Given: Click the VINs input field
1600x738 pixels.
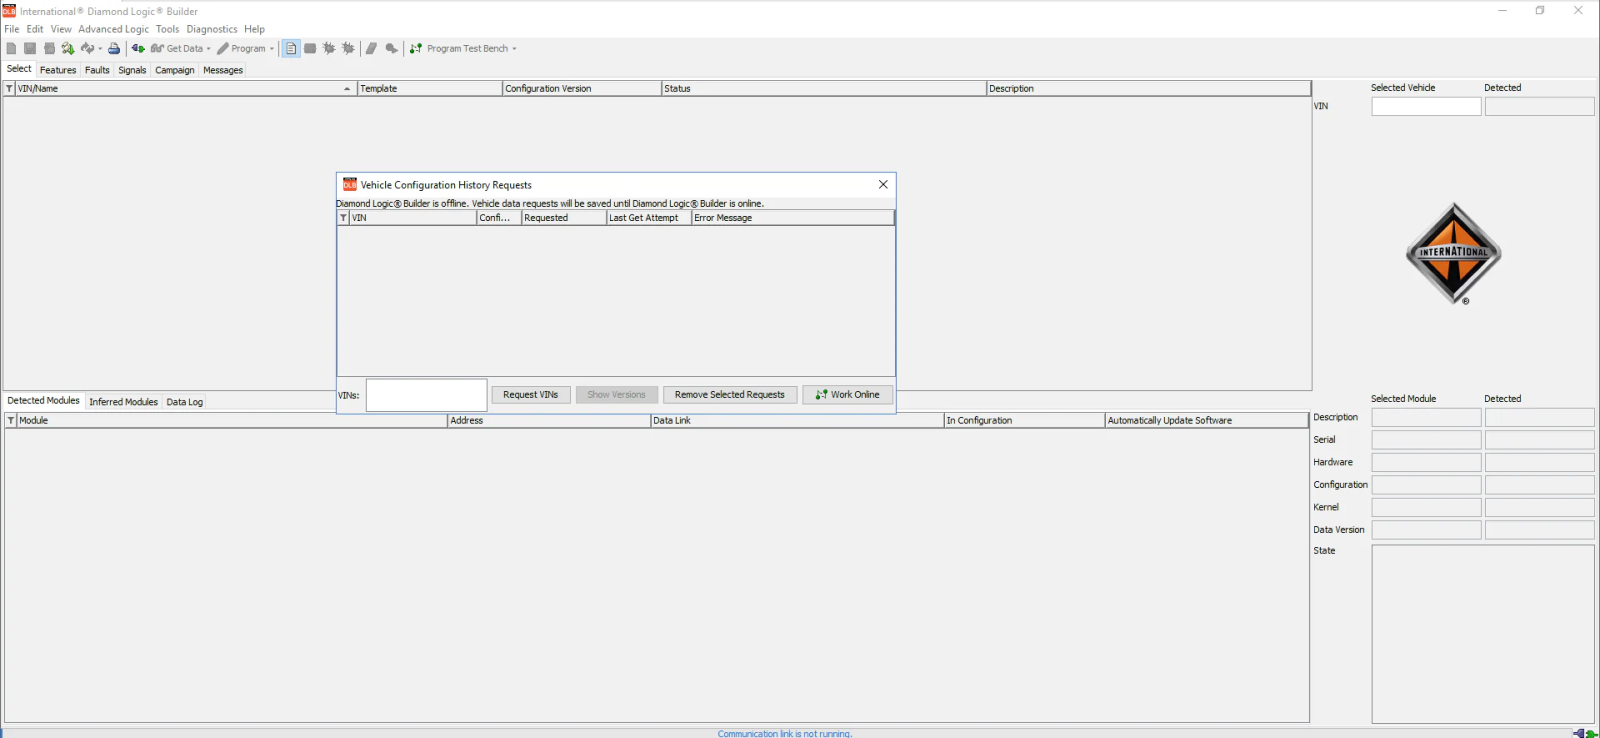Looking at the screenshot, I should 427,395.
